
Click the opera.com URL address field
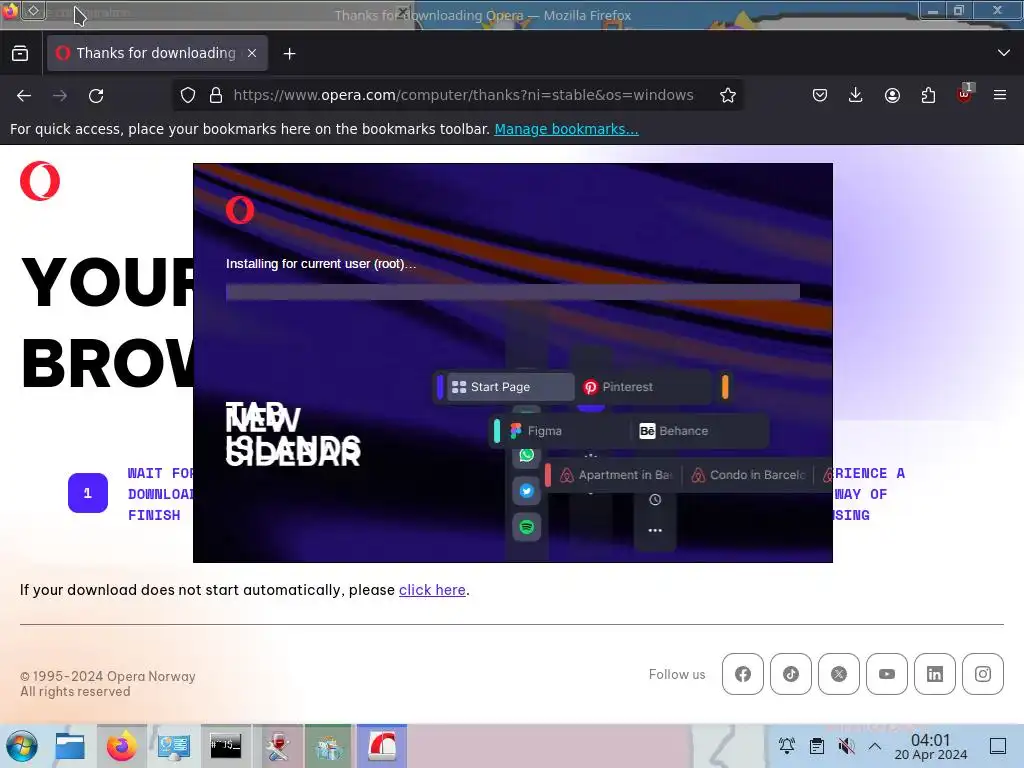(x=463, y=95)
